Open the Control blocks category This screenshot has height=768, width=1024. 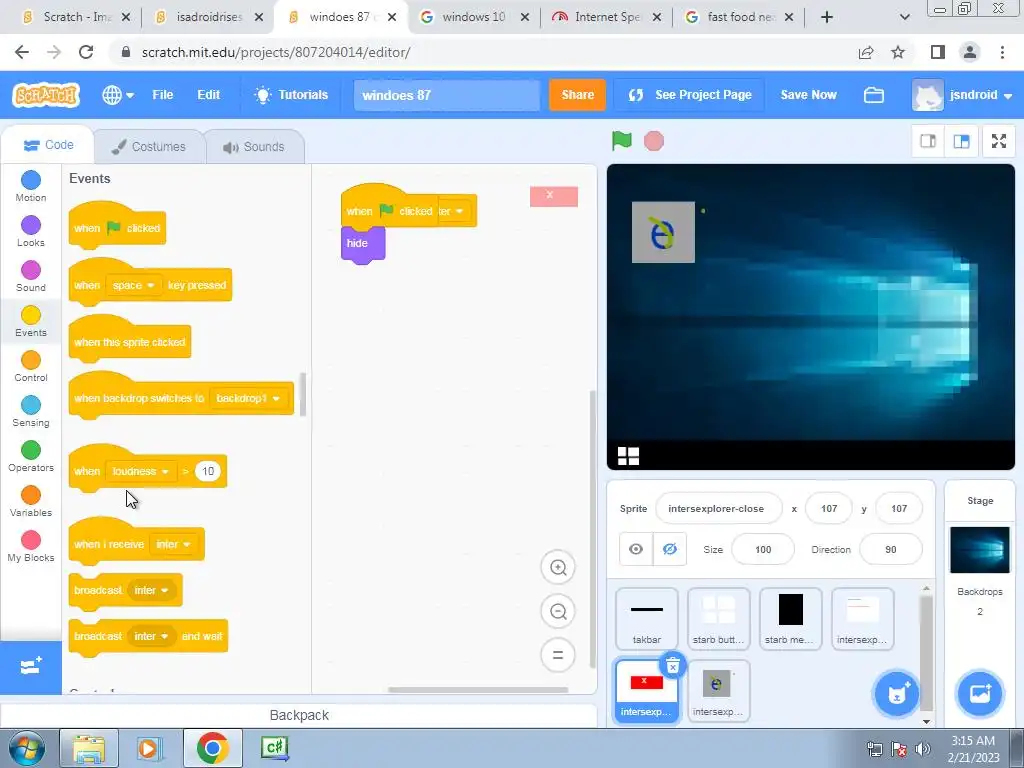(x=31, y=366)
